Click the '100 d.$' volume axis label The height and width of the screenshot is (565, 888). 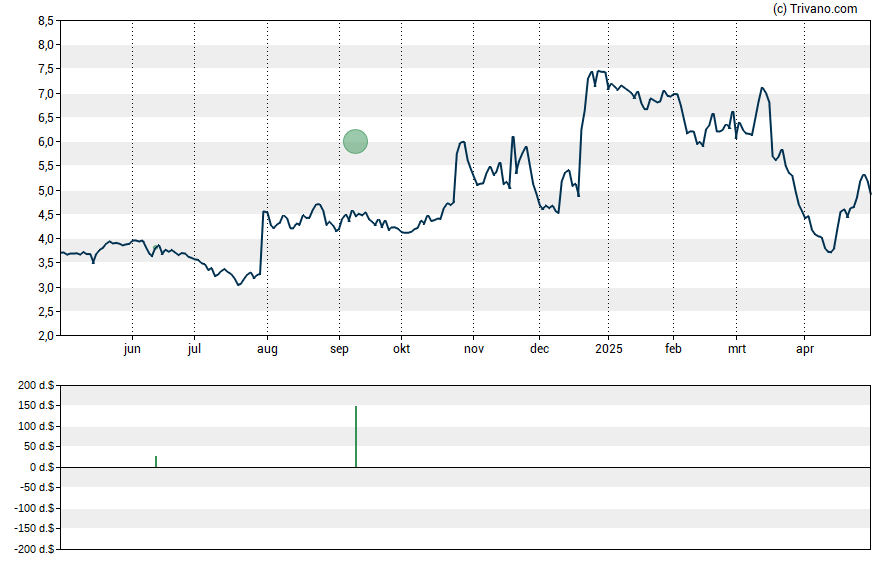[x=36, y=426]
